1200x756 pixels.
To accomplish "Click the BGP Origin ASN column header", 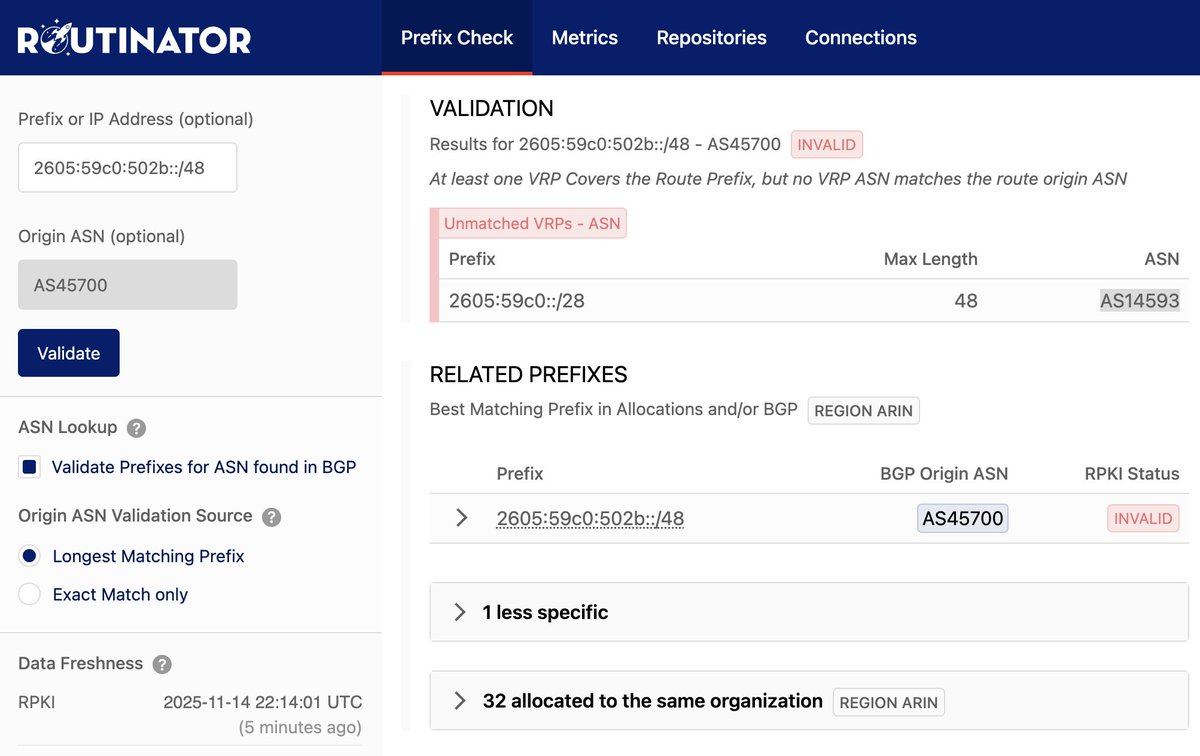I will (944, 473).
